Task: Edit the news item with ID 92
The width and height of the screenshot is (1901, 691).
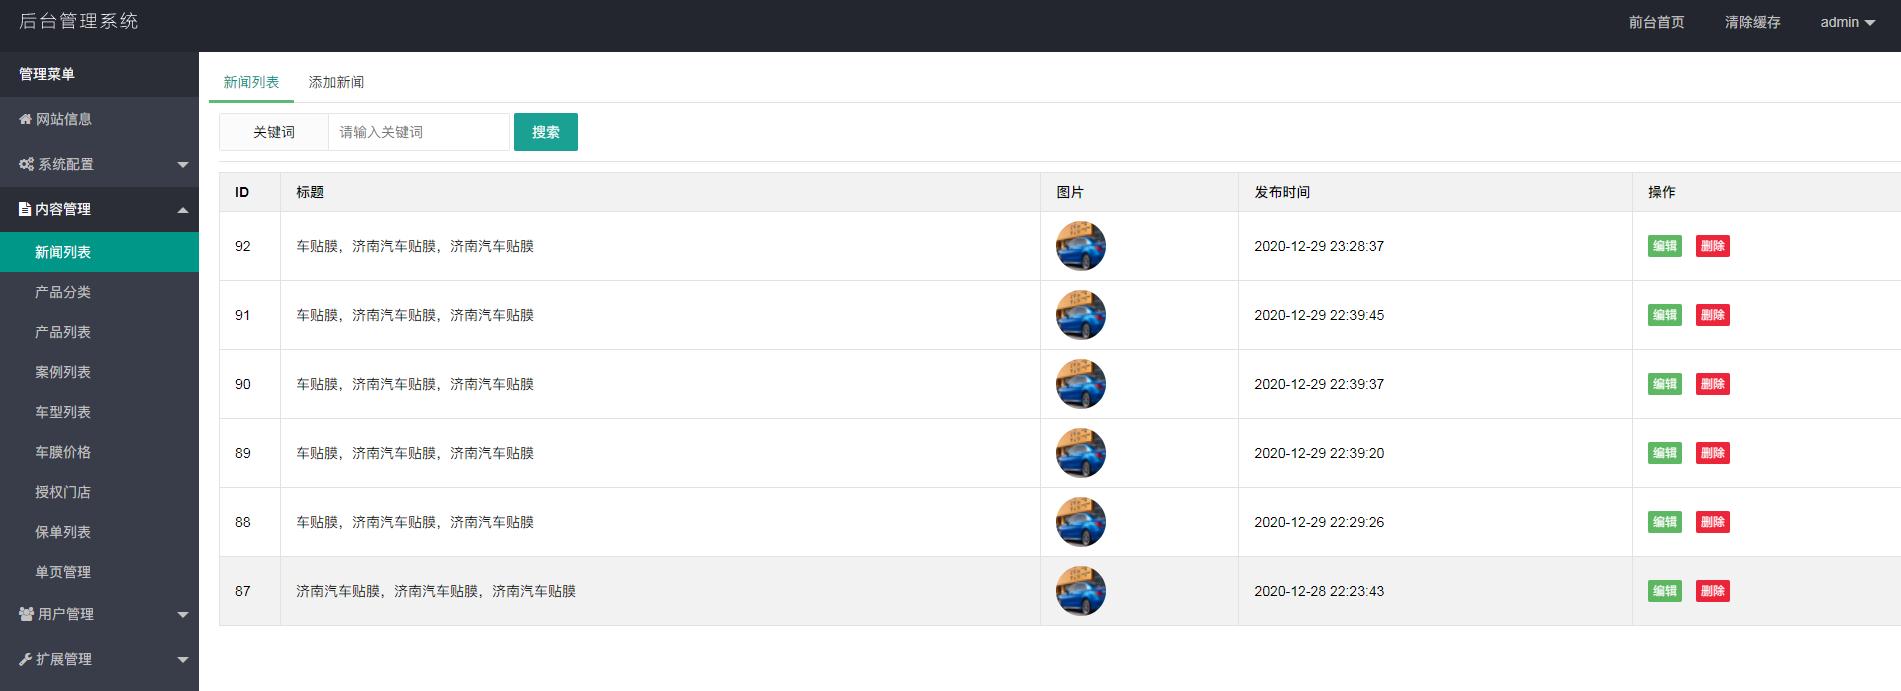Action: point(1664,246)
